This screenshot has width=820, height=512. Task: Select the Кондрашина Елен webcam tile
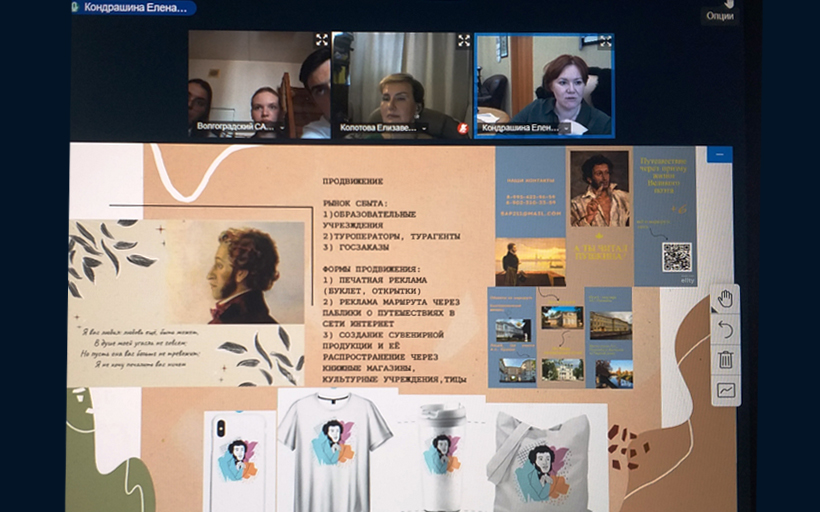click(x=544, y=86)
